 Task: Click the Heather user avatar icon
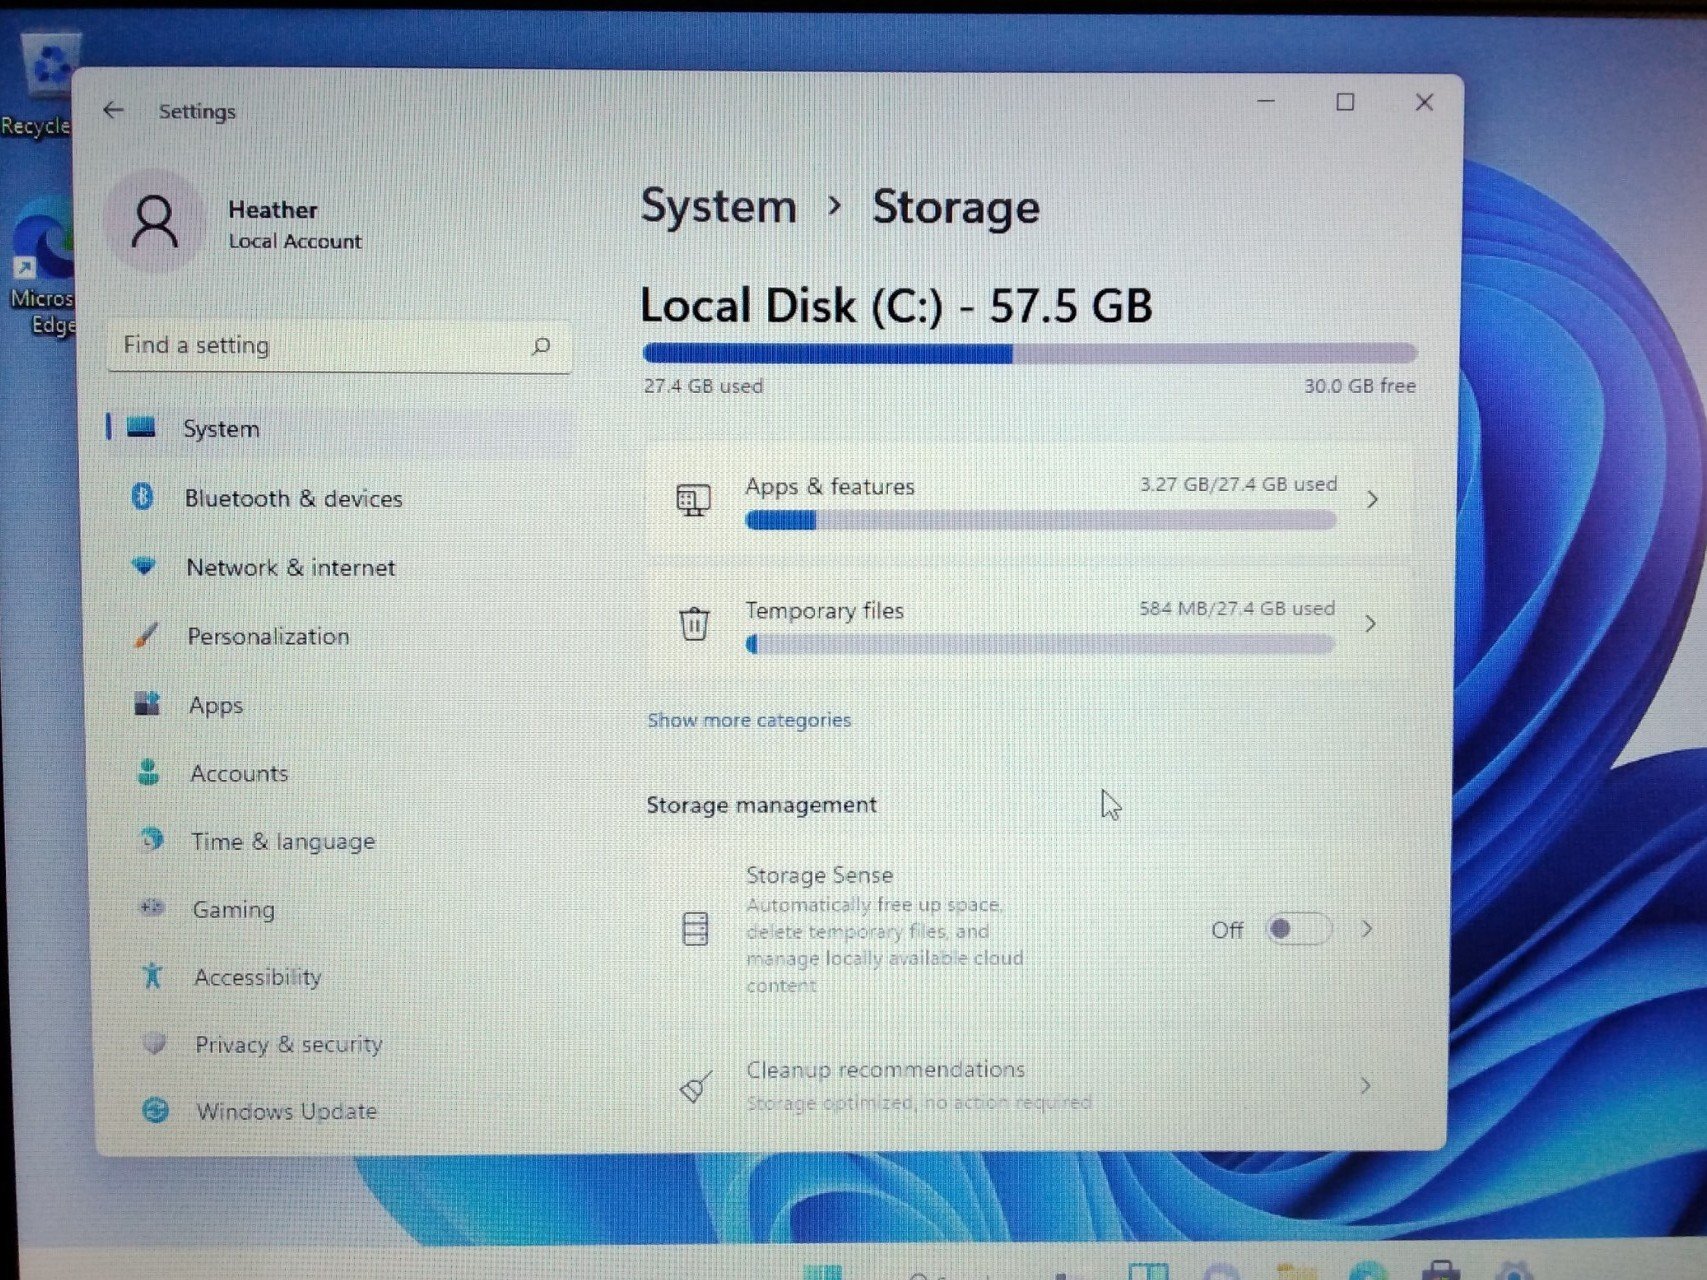point(154,221)
